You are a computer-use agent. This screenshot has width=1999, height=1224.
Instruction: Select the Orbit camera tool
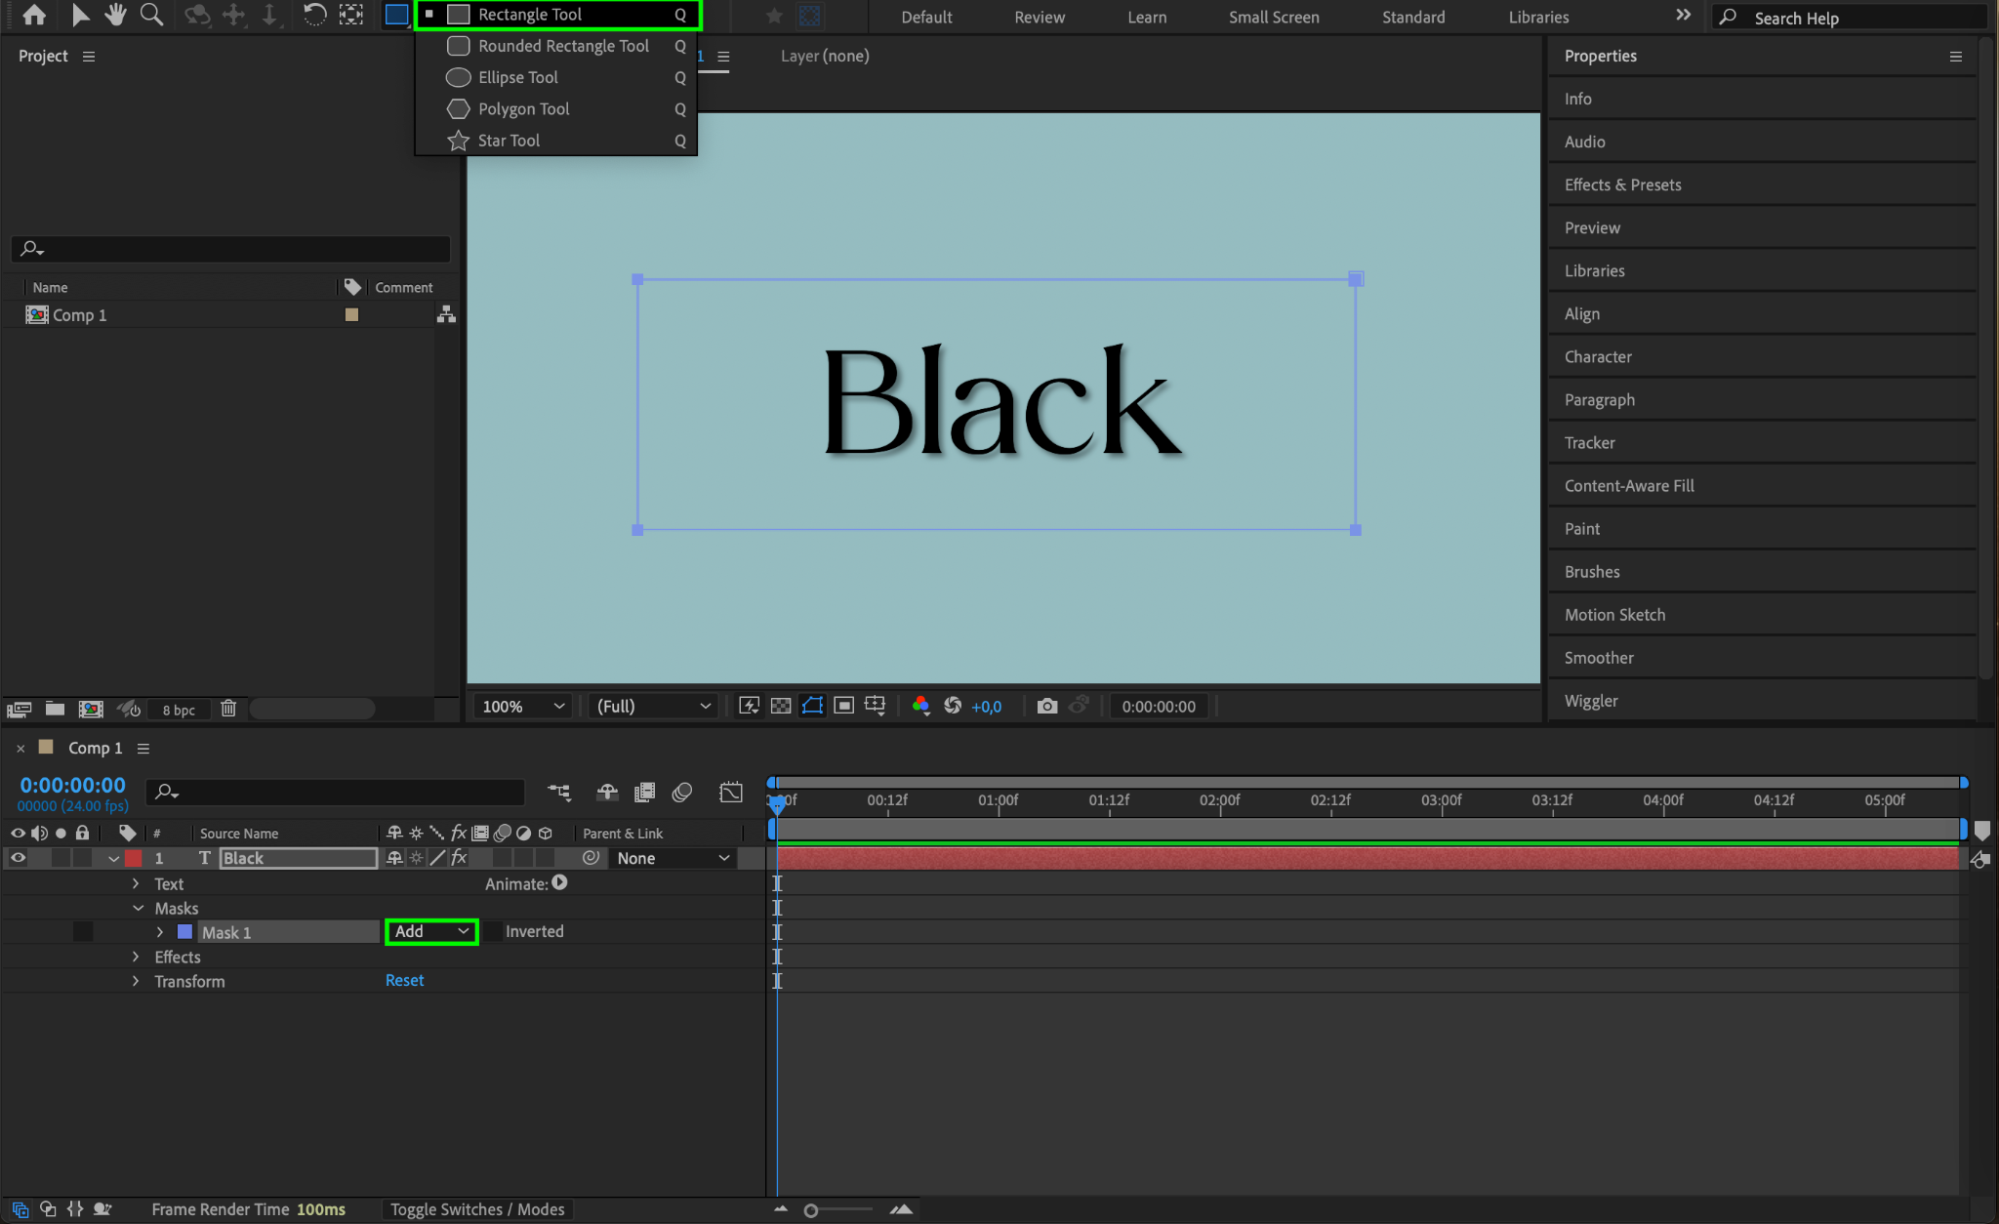[197, 14]
